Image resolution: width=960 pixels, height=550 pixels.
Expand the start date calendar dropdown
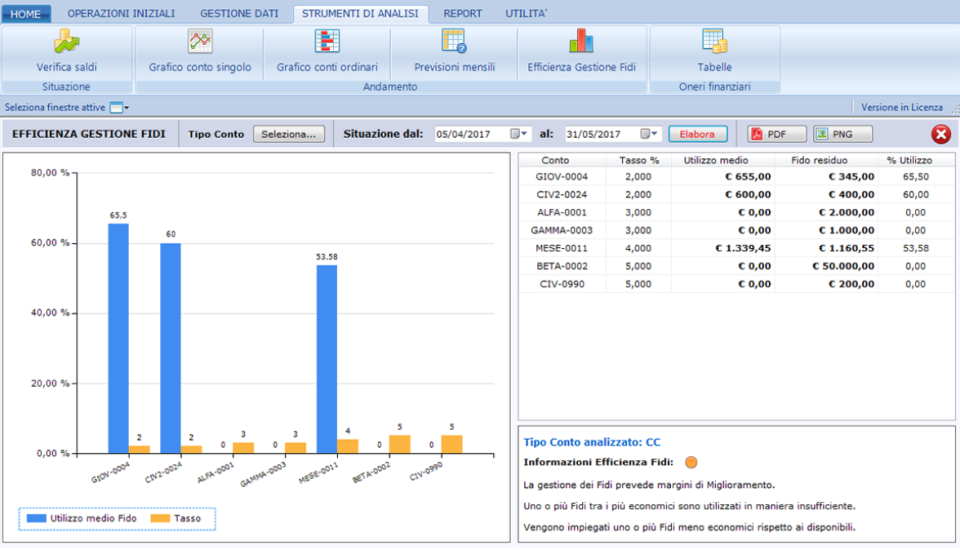[x=519, y=134]
